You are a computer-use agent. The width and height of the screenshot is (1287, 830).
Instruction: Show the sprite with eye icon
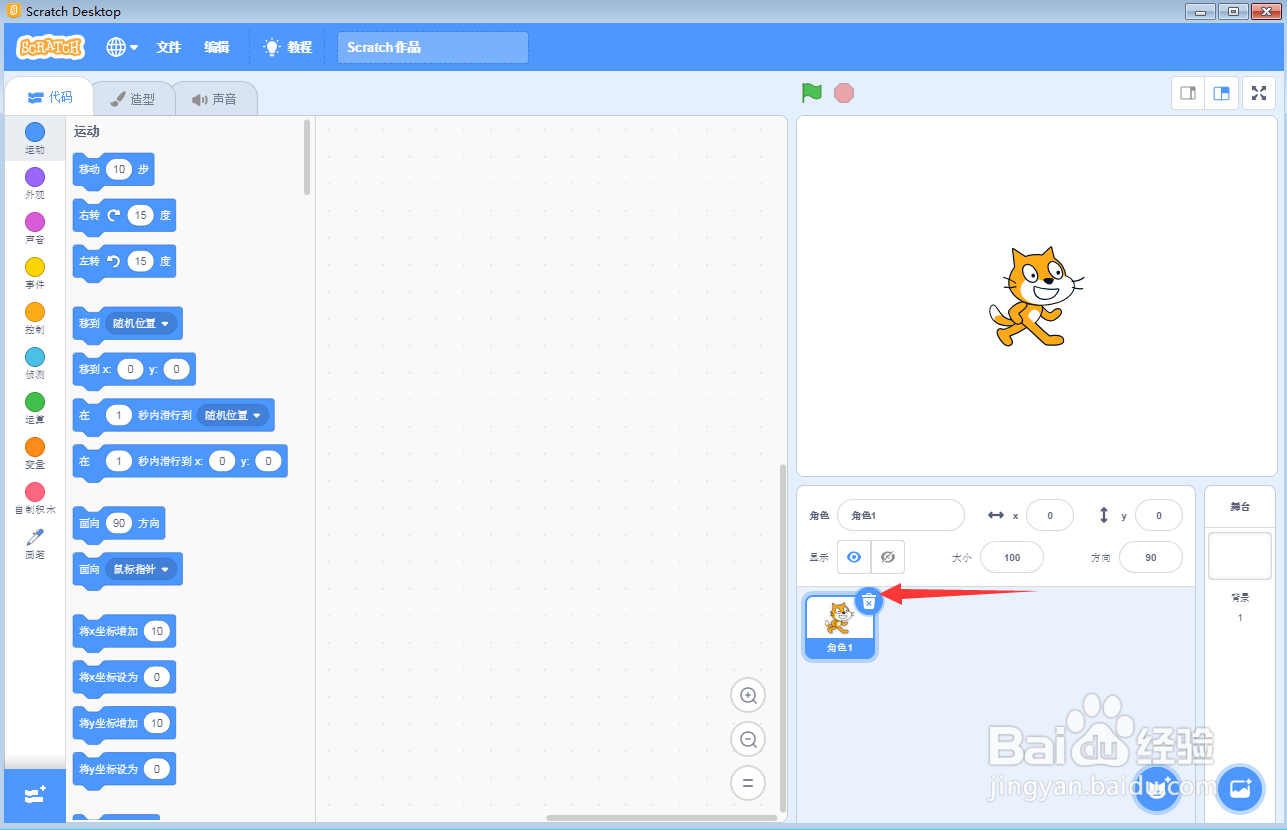tap(854, 557)
